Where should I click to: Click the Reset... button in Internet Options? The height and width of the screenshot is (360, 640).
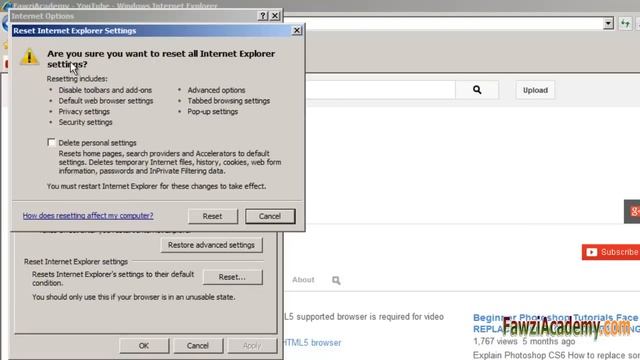[232, 277]
